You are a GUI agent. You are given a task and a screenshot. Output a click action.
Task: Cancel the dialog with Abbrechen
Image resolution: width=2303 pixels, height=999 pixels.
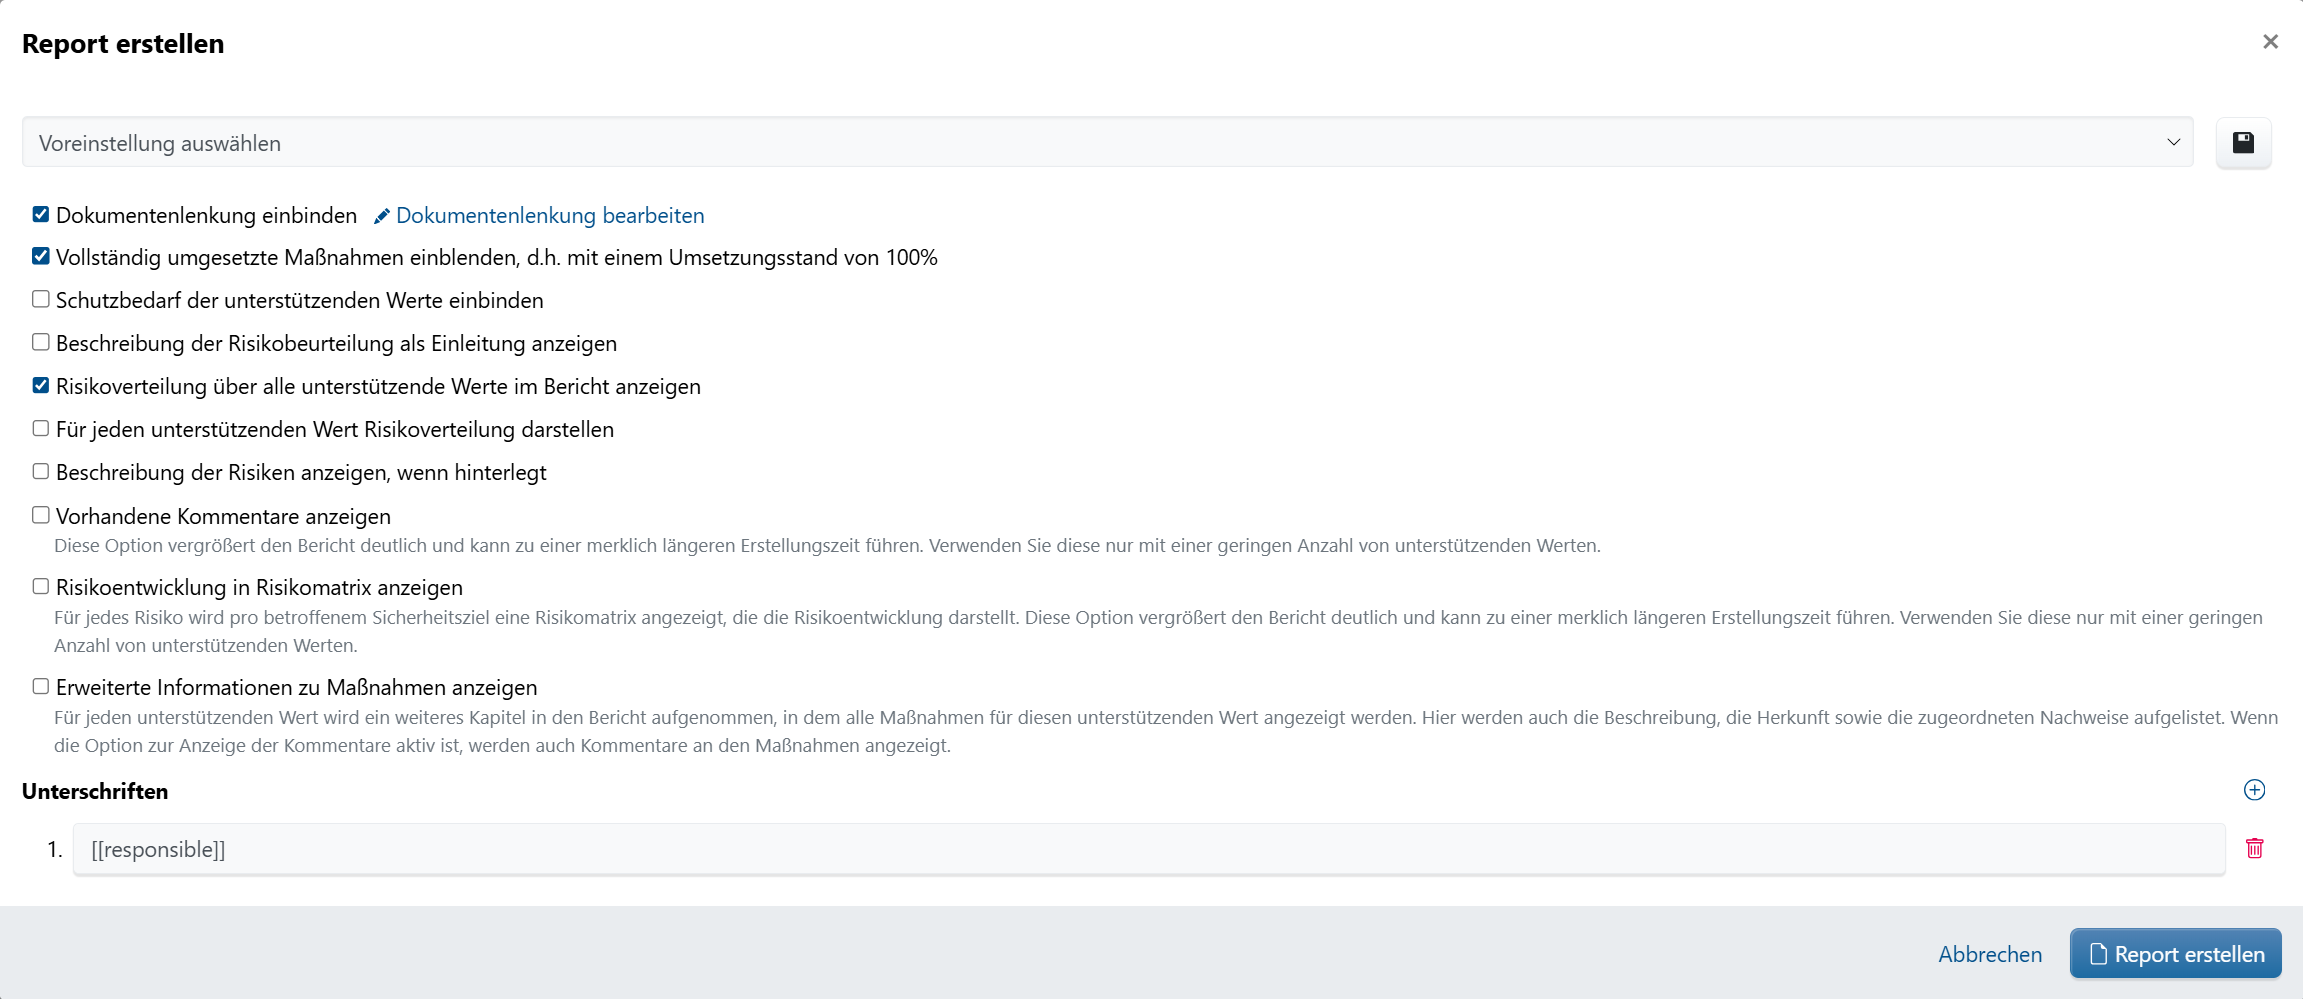pos(1989,953)
